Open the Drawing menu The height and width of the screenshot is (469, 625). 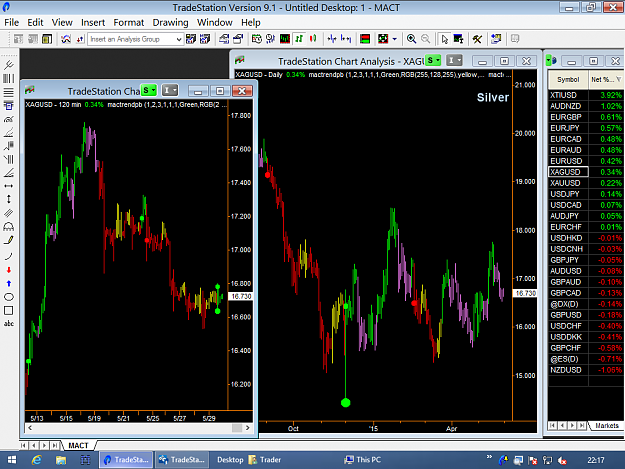click(x=170, y=22)
